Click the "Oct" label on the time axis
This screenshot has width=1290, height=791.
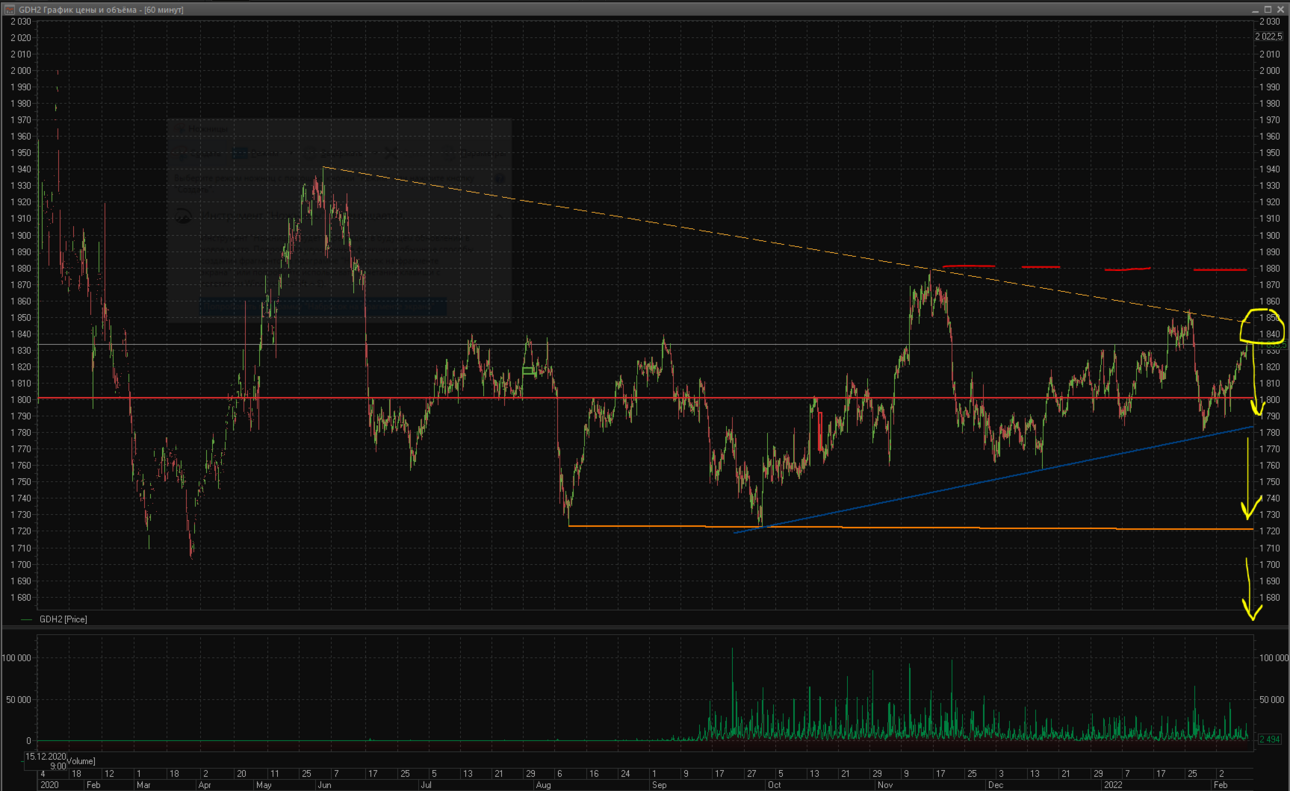pos(773,785)
